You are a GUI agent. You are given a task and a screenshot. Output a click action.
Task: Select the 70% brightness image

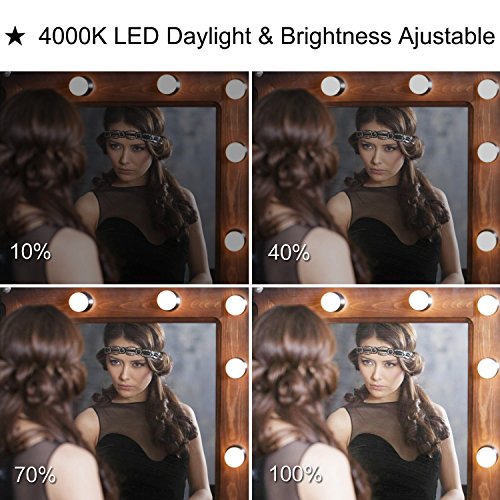point(124,394)
